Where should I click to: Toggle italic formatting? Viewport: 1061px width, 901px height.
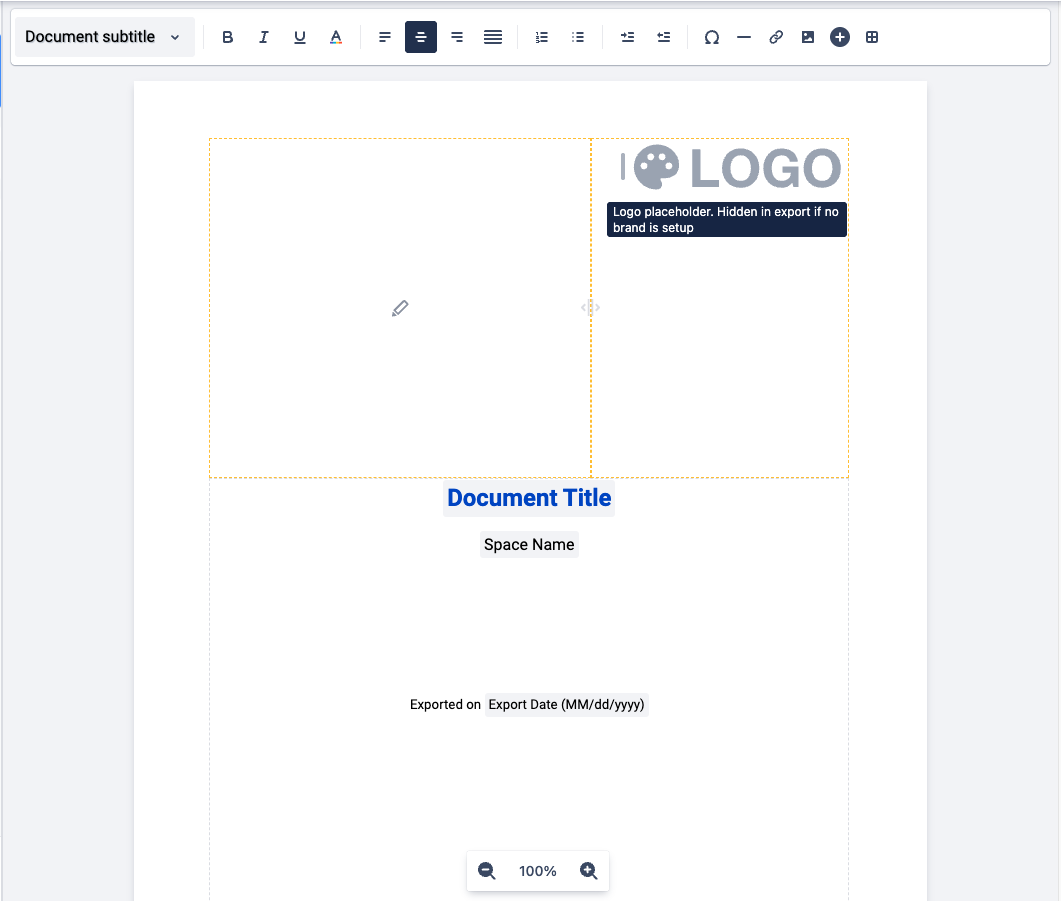[264, 37]
